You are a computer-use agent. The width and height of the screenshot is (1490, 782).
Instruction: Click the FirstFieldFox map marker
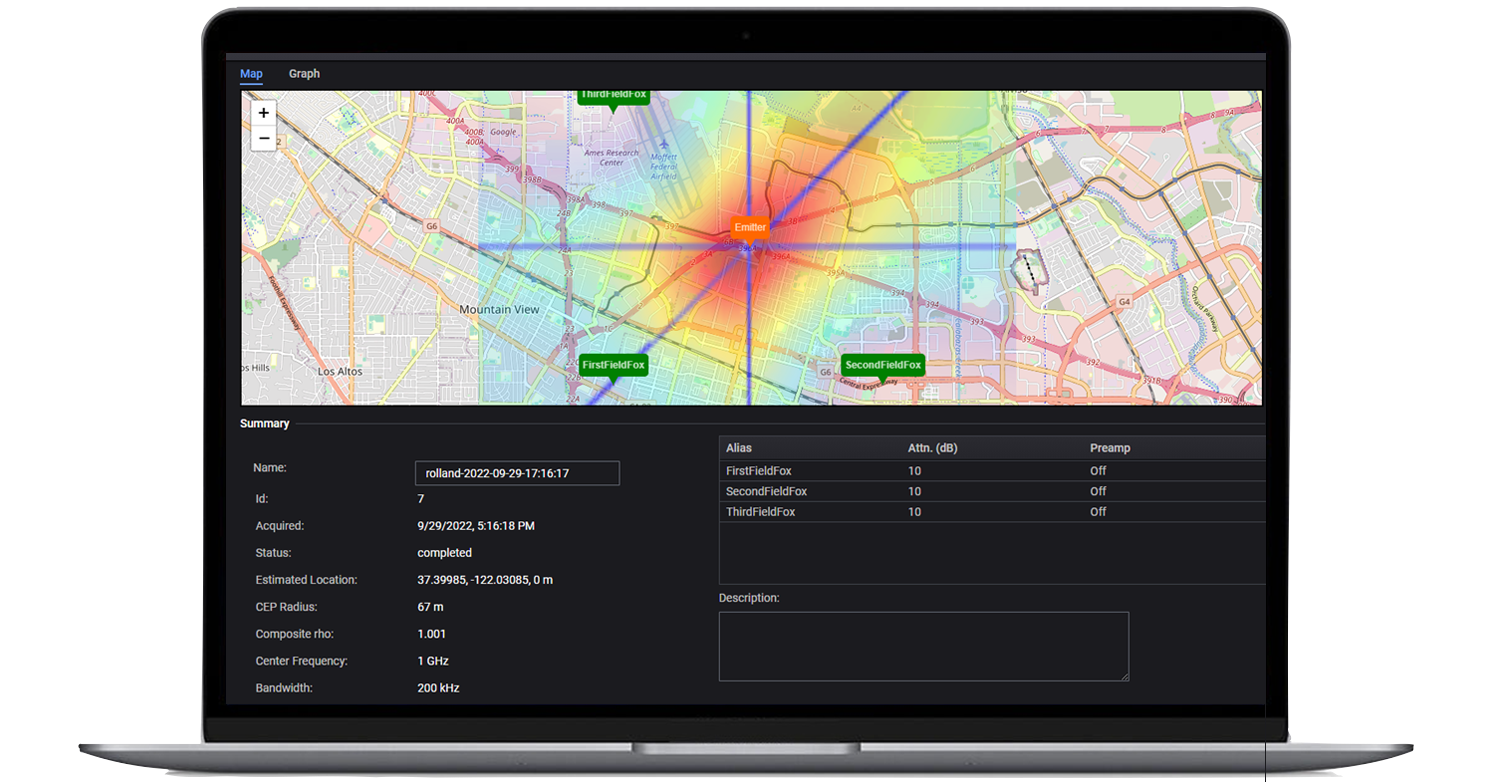[613, 365]
